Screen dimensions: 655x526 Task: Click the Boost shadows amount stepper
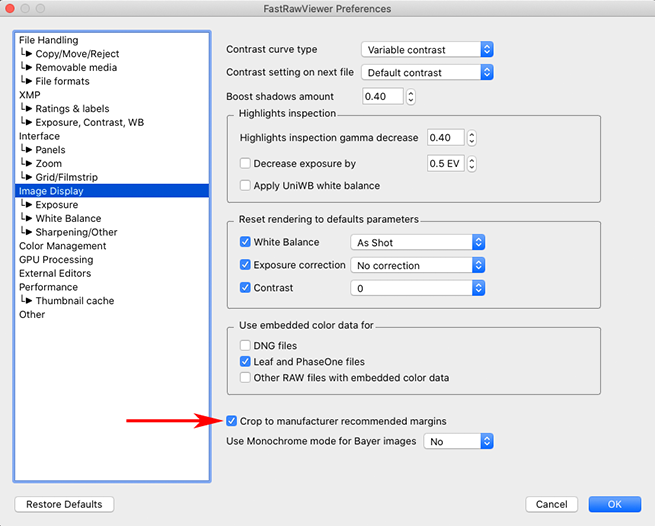coord(410,97)
